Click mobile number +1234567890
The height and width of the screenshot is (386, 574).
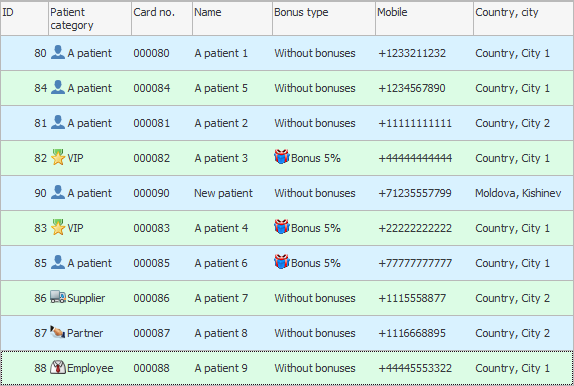tap(412, 88)
